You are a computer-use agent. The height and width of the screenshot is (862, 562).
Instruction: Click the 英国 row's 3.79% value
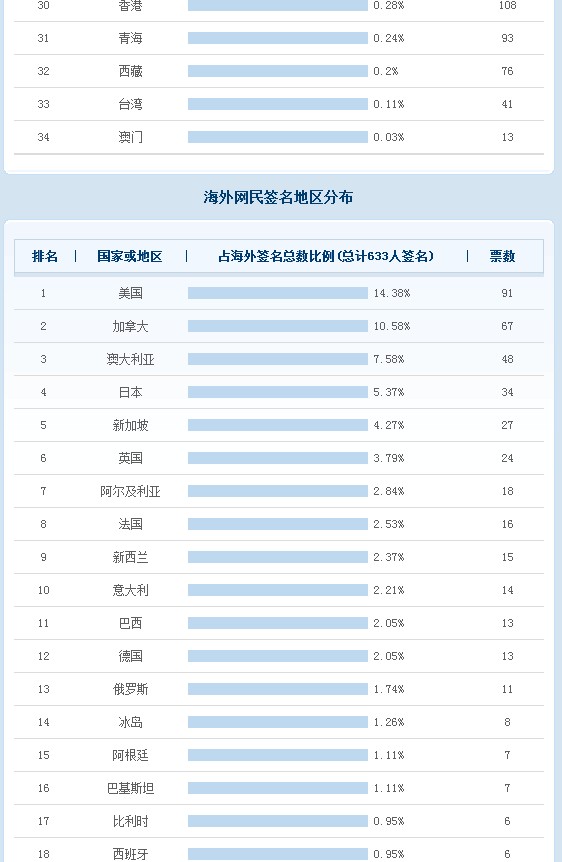click(x=389, y=458)
